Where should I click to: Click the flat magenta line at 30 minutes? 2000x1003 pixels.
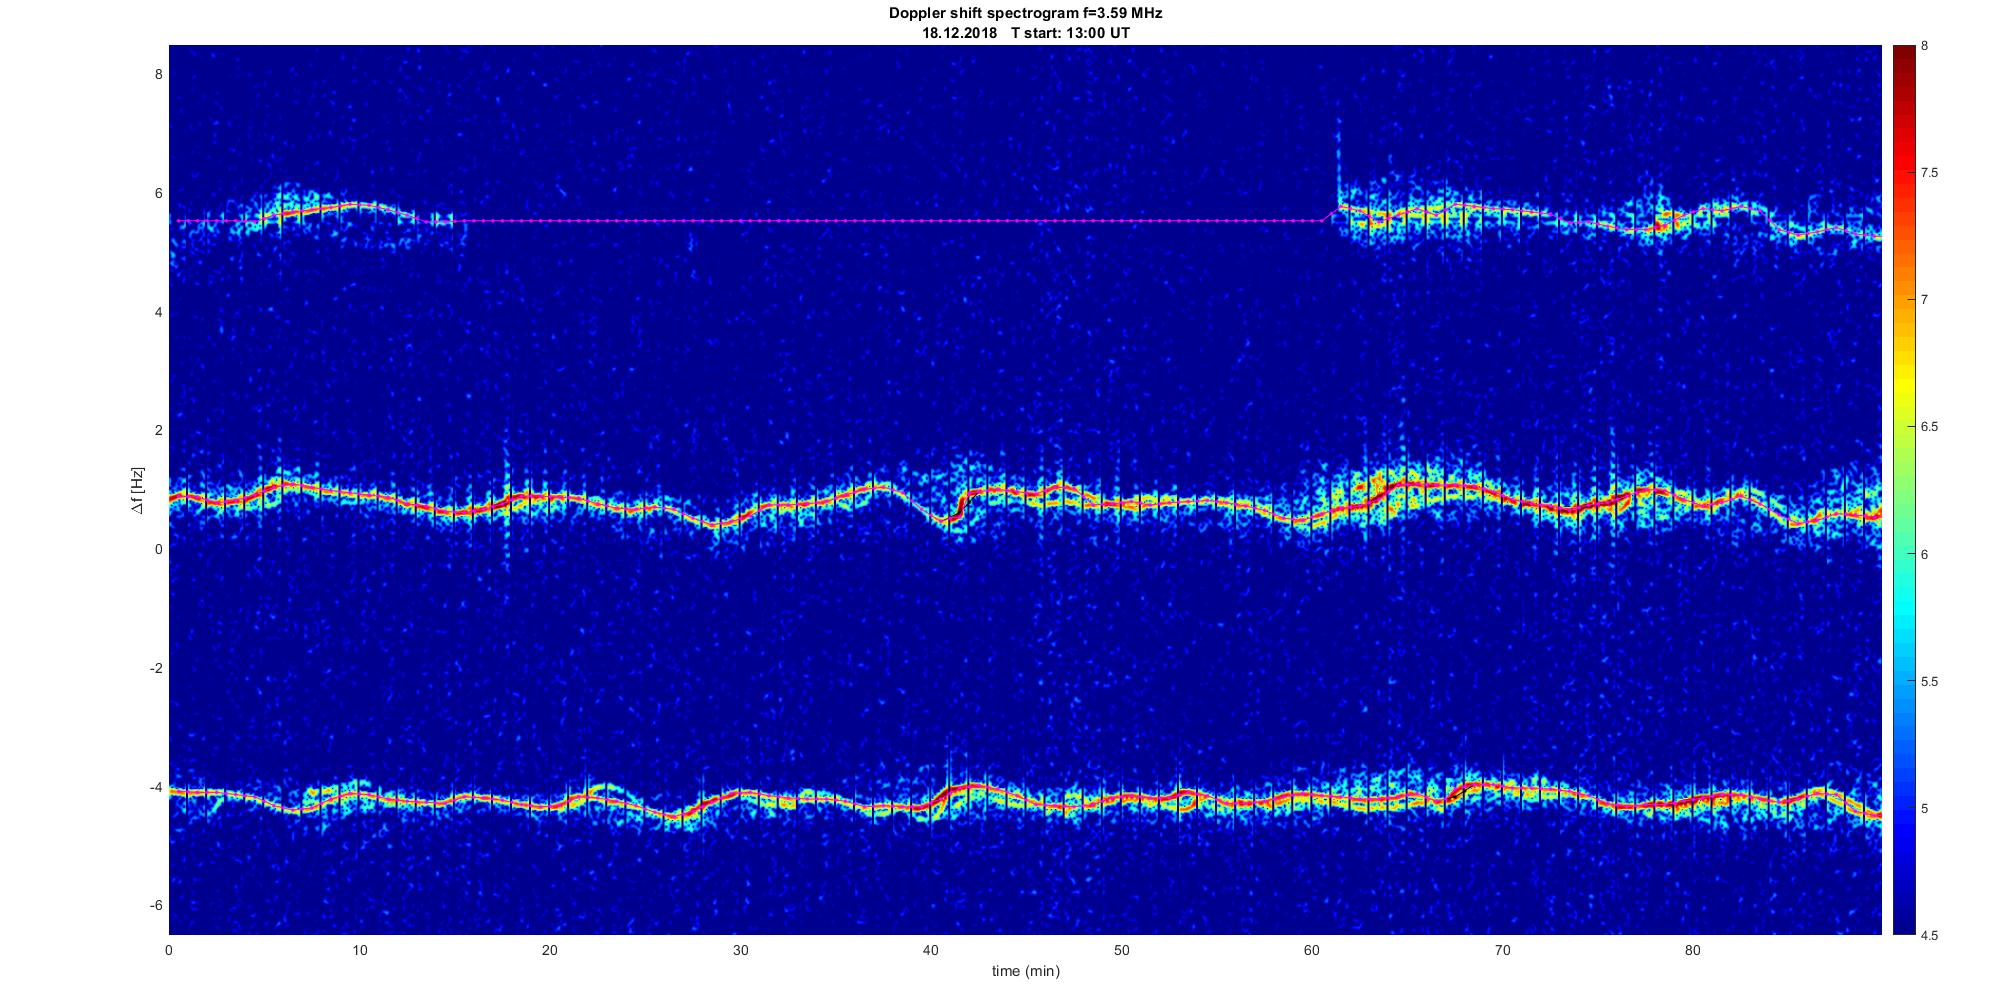point(740,221)
